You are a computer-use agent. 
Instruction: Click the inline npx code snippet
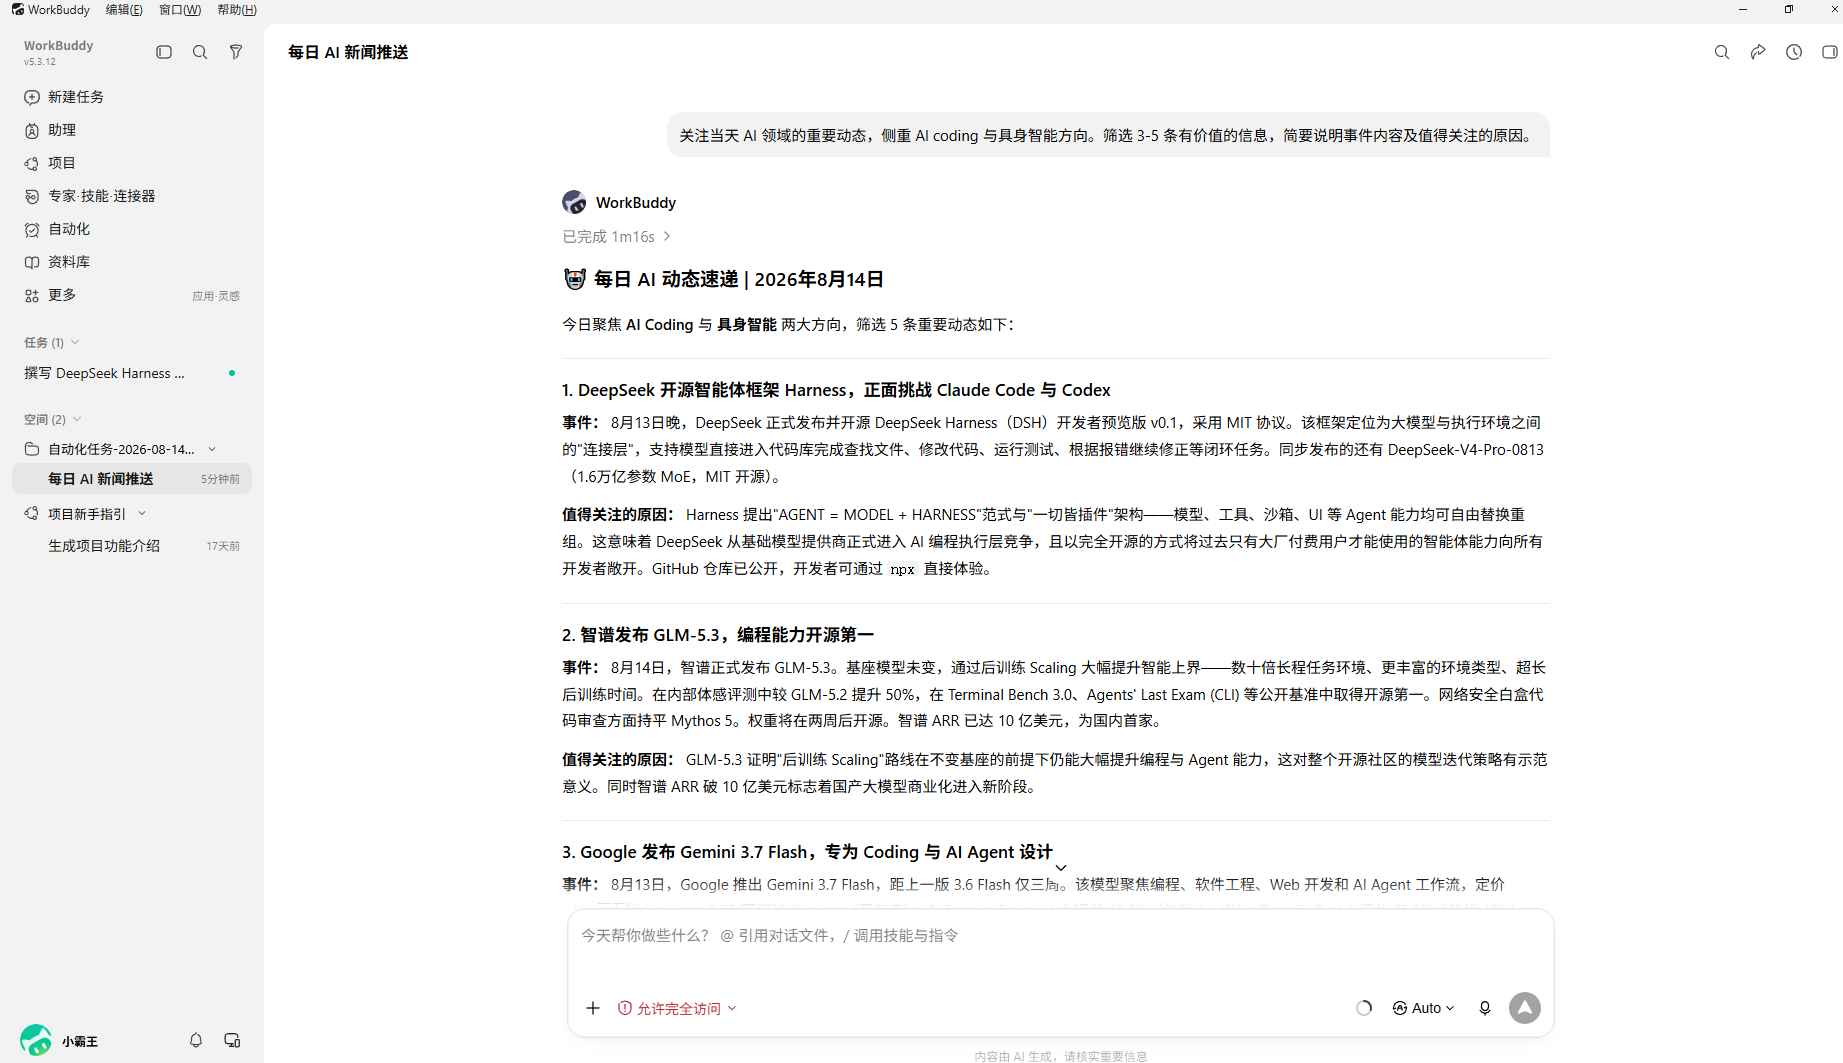coord(902,569)
